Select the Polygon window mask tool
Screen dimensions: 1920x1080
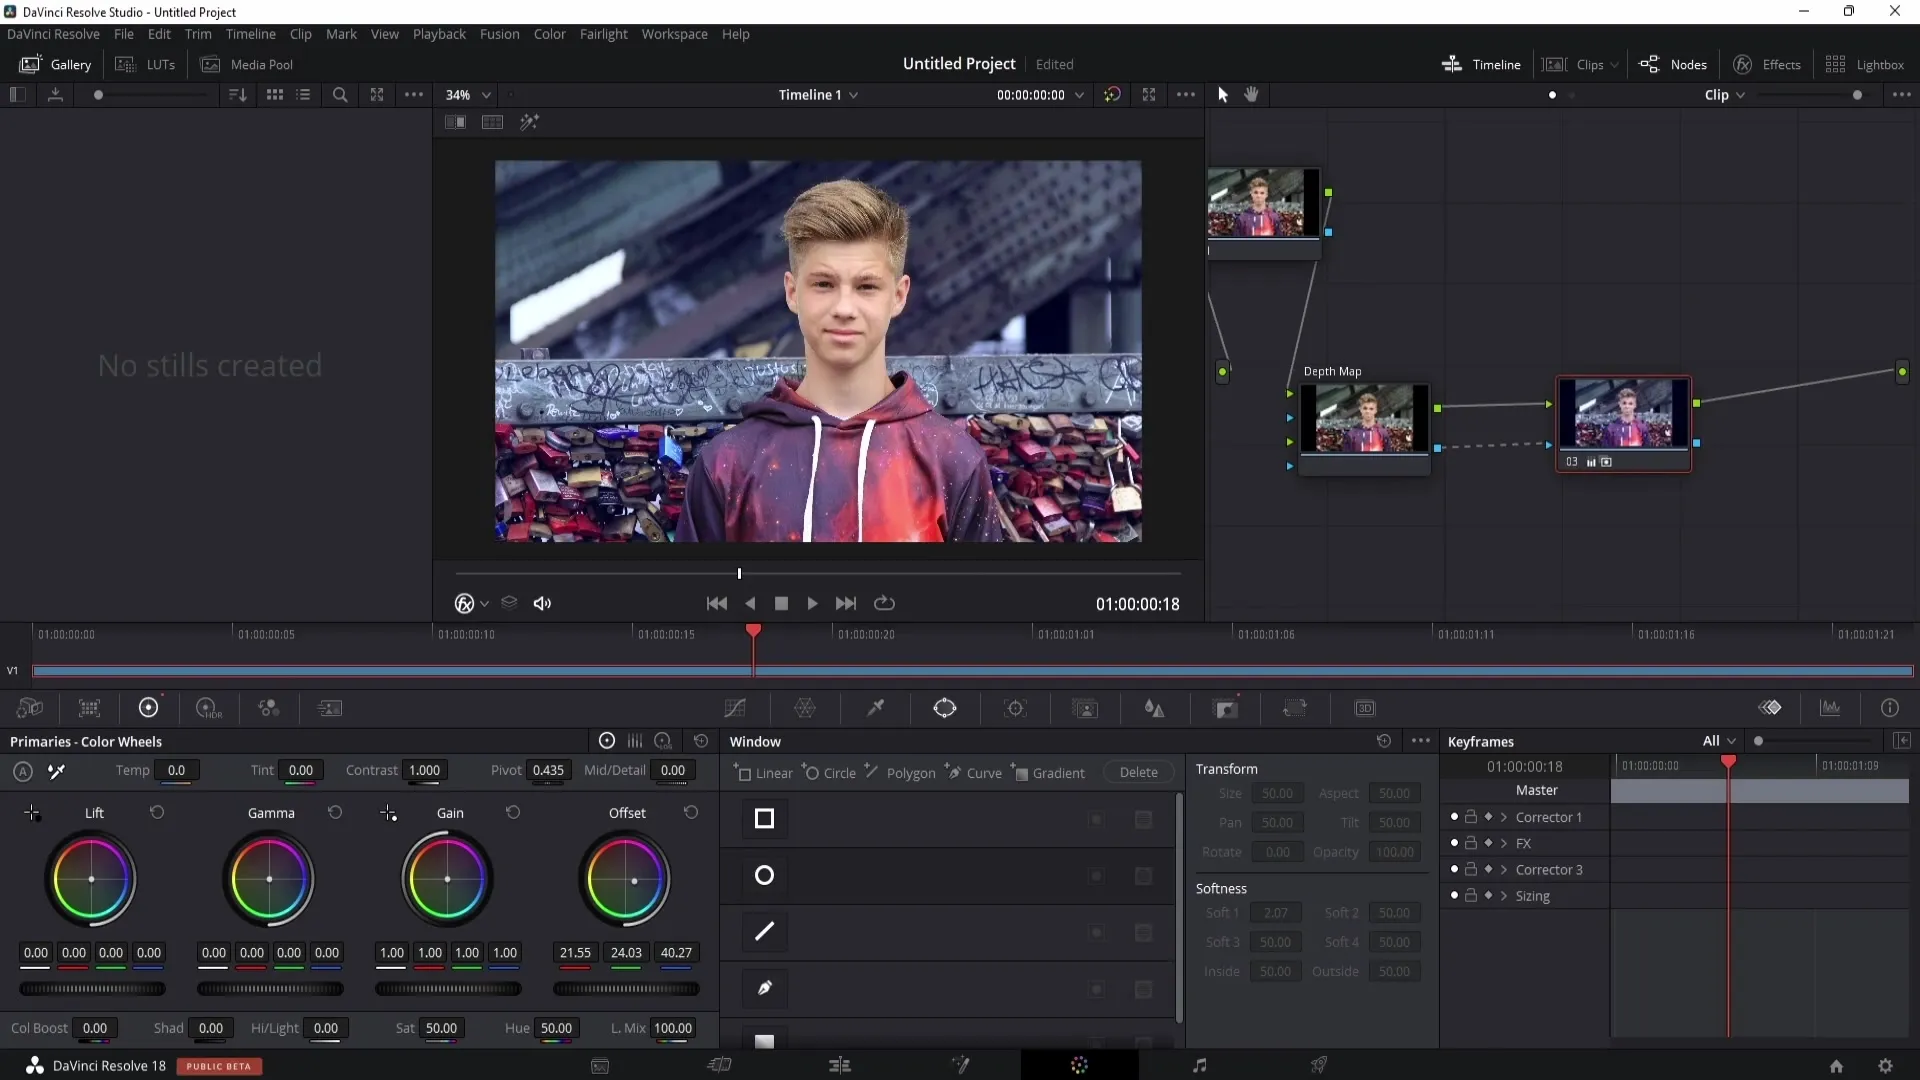click(909, 773)
